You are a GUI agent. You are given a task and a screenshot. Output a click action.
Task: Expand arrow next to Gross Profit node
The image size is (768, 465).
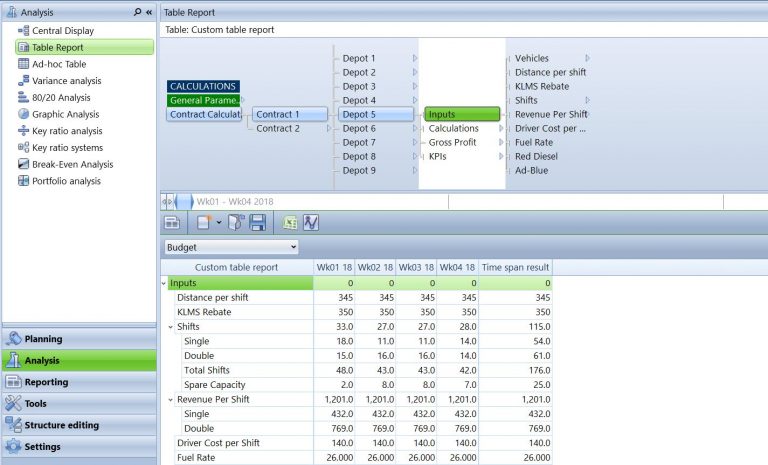tap(501, 142)
